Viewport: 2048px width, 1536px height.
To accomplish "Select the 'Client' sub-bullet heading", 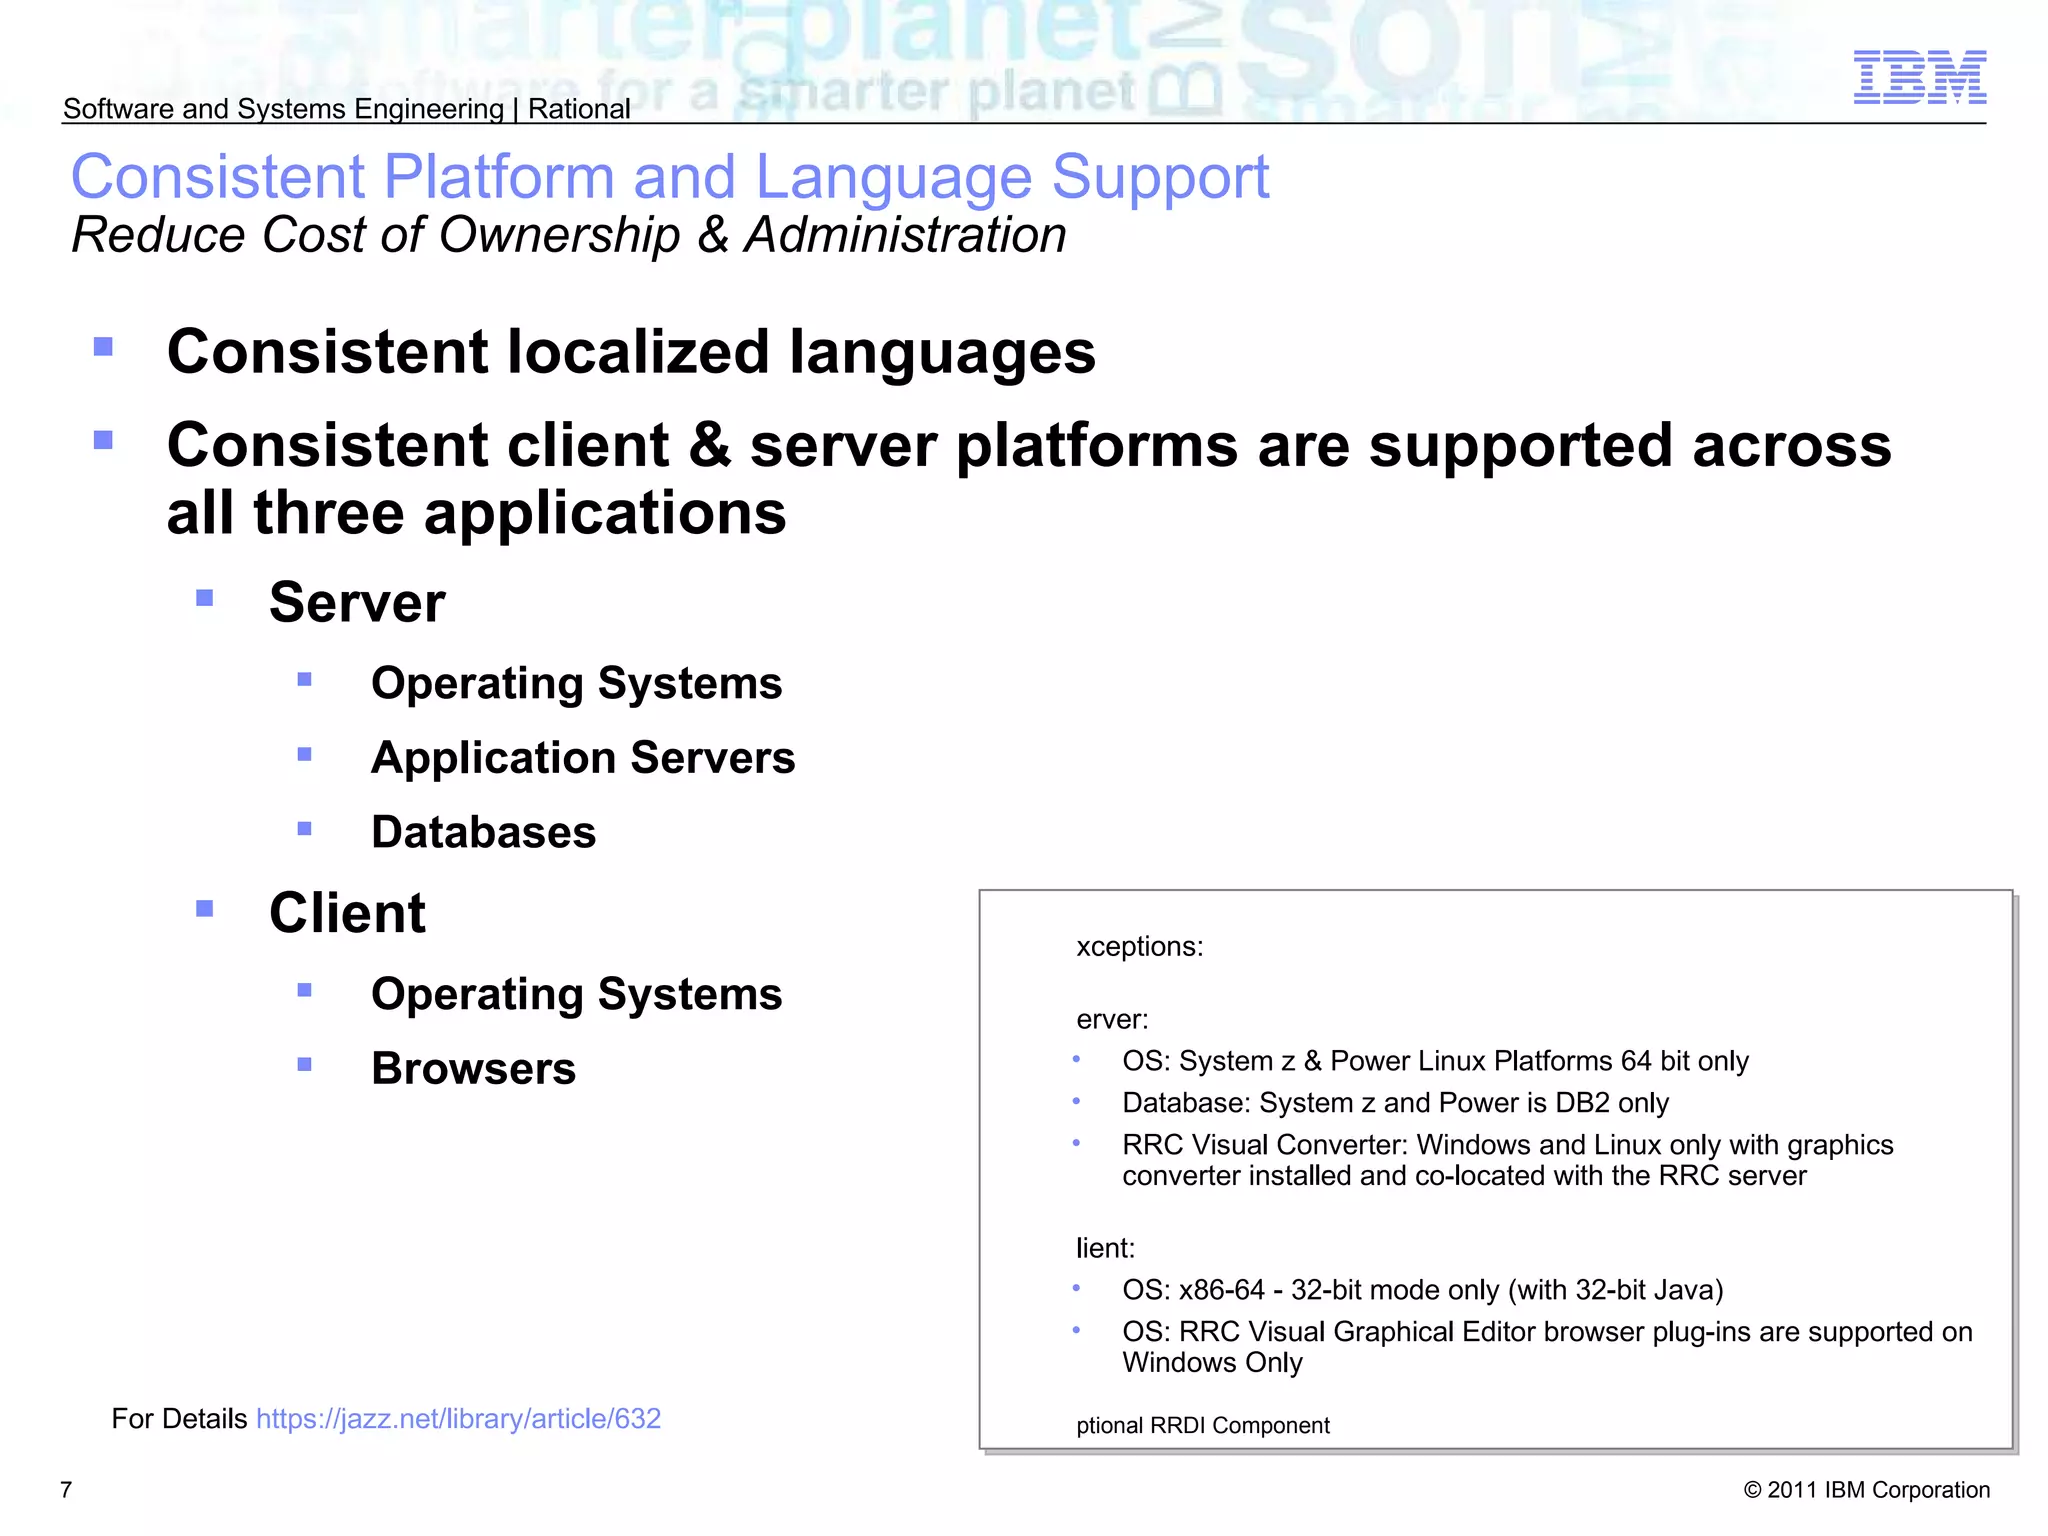I will tap(347, 913).
